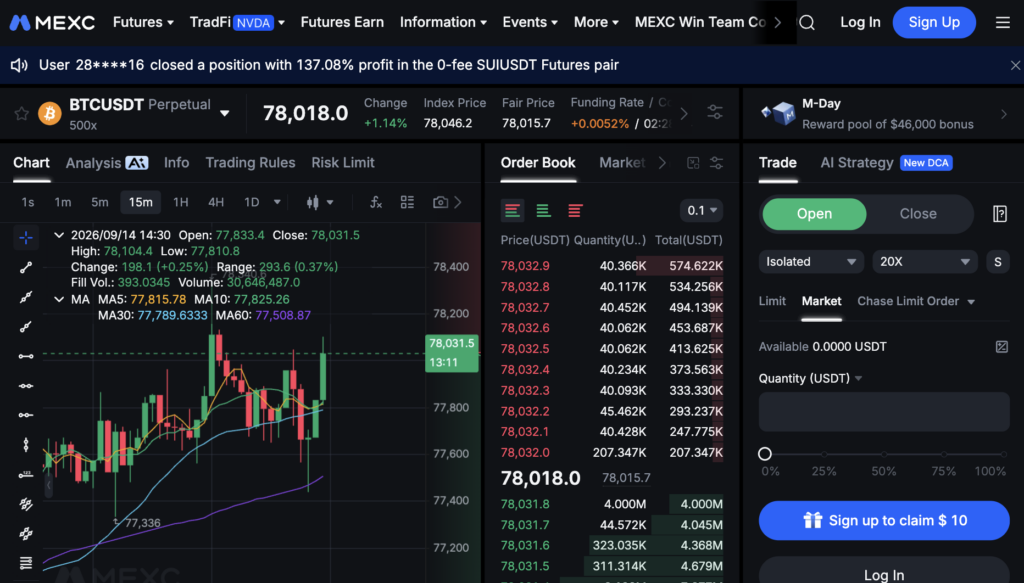The image size is (1024, 583).
Task: Select 5m timeframe
Action: click(99, 202)
